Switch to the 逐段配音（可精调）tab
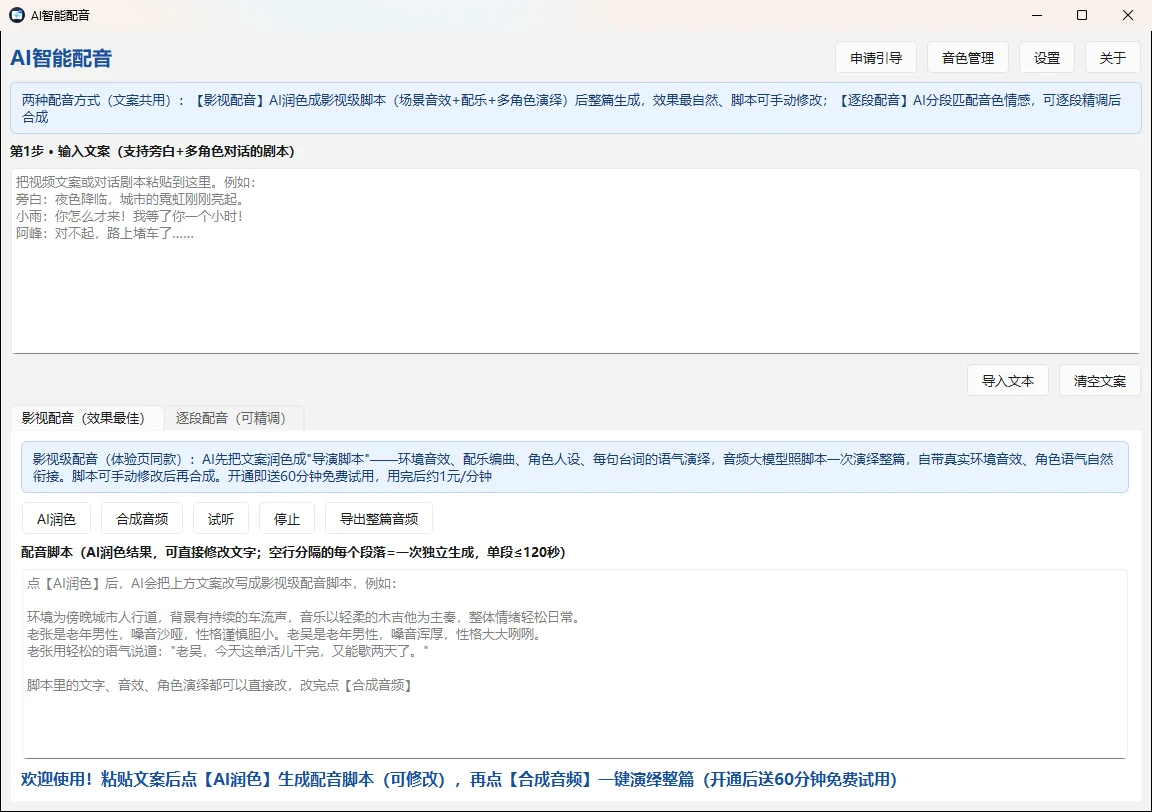1152x812 pixels. coord(234,418)
